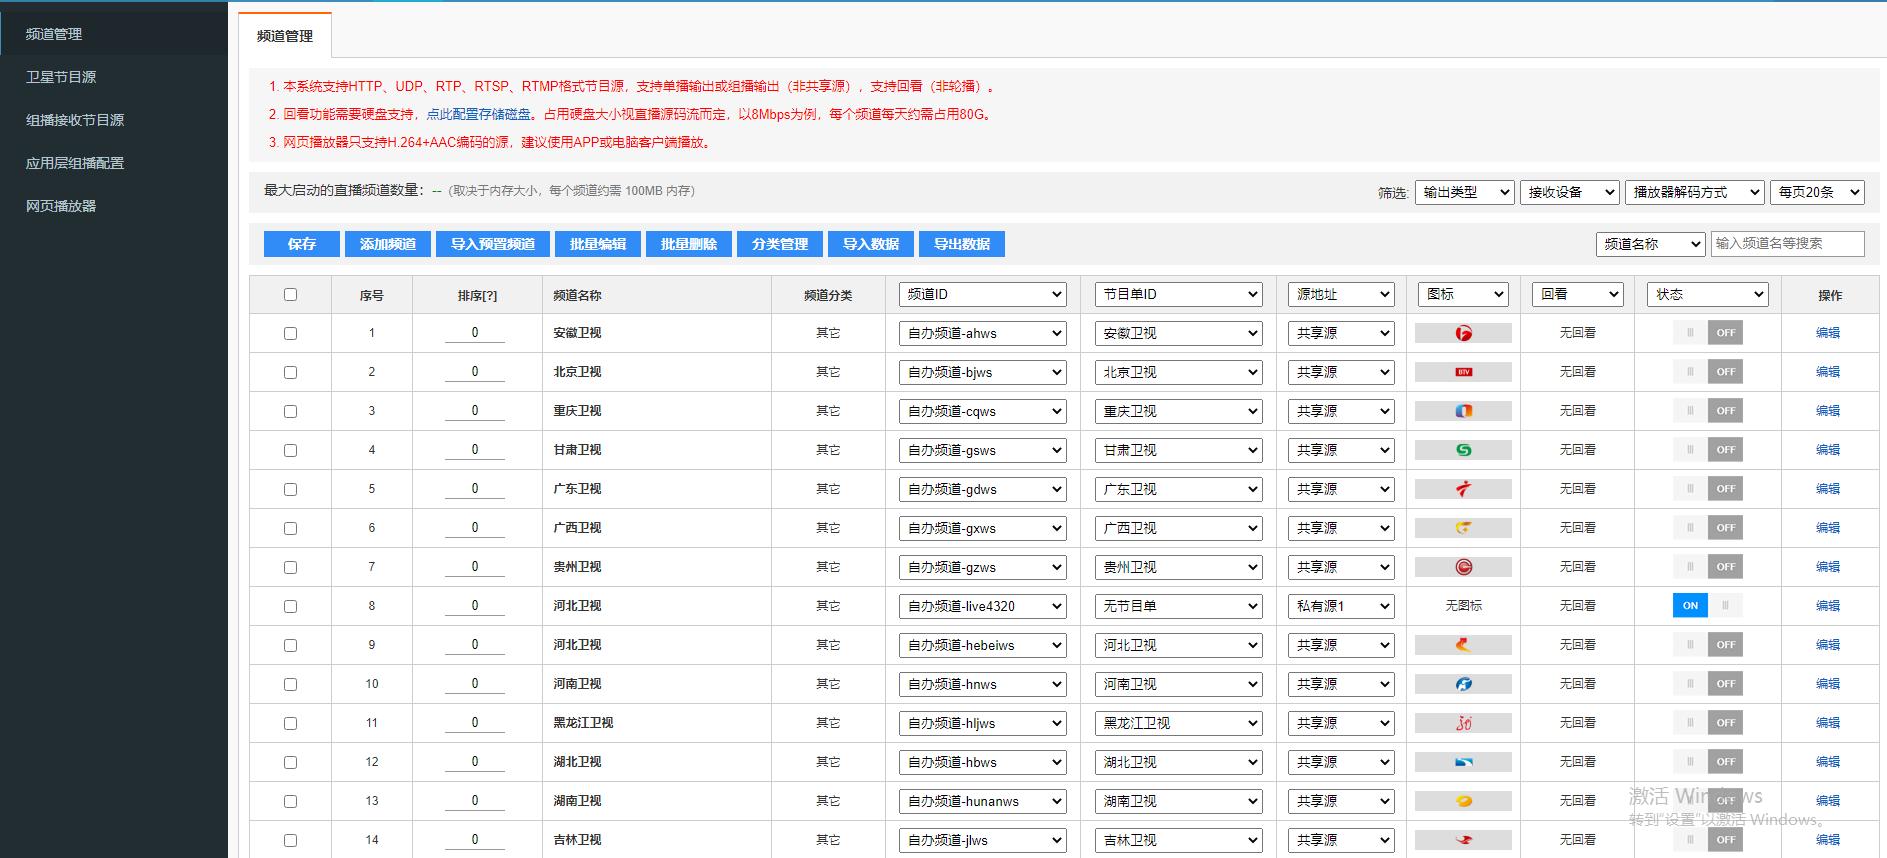Click the 湖南卫视 channel logo icon

click(x=1463, y=801)
